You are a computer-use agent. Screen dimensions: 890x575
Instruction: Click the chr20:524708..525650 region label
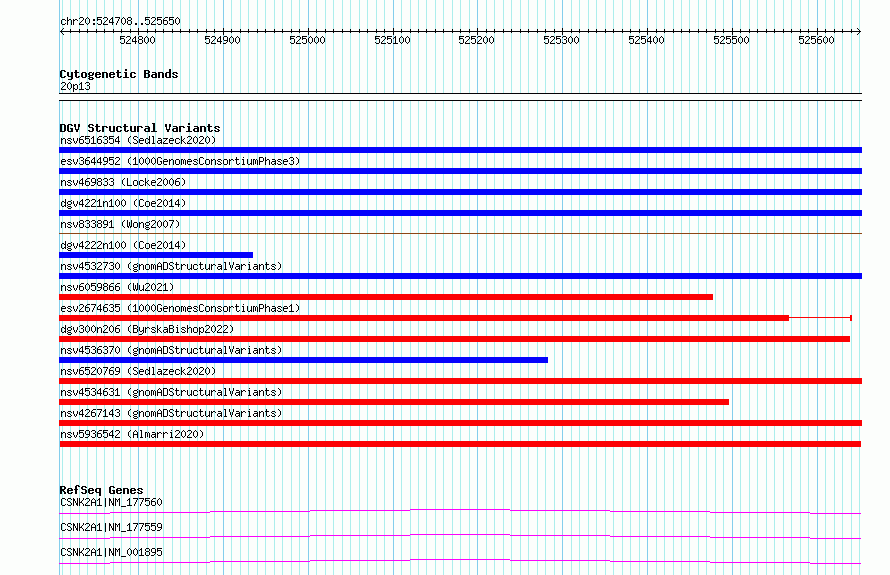click(120, 21)
